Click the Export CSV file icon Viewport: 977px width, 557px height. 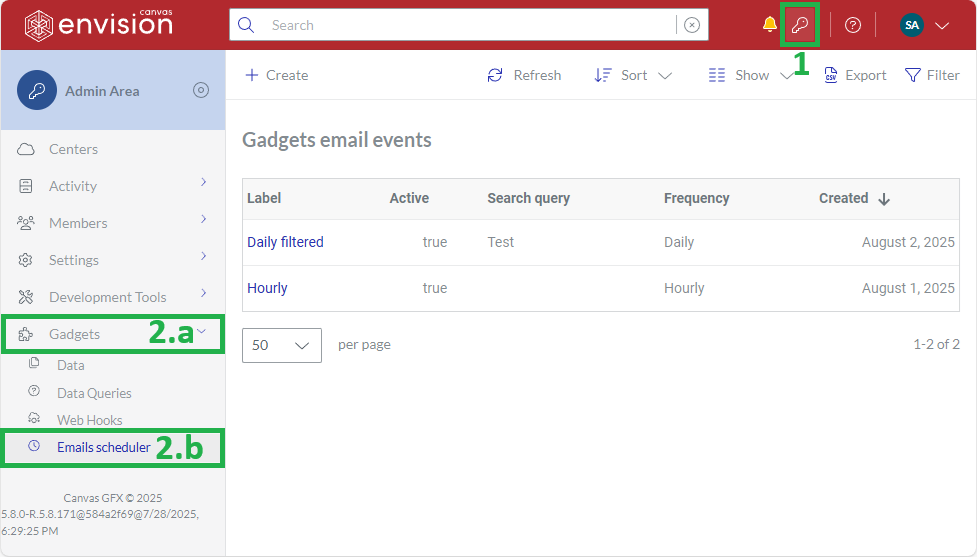click(831, 75)
